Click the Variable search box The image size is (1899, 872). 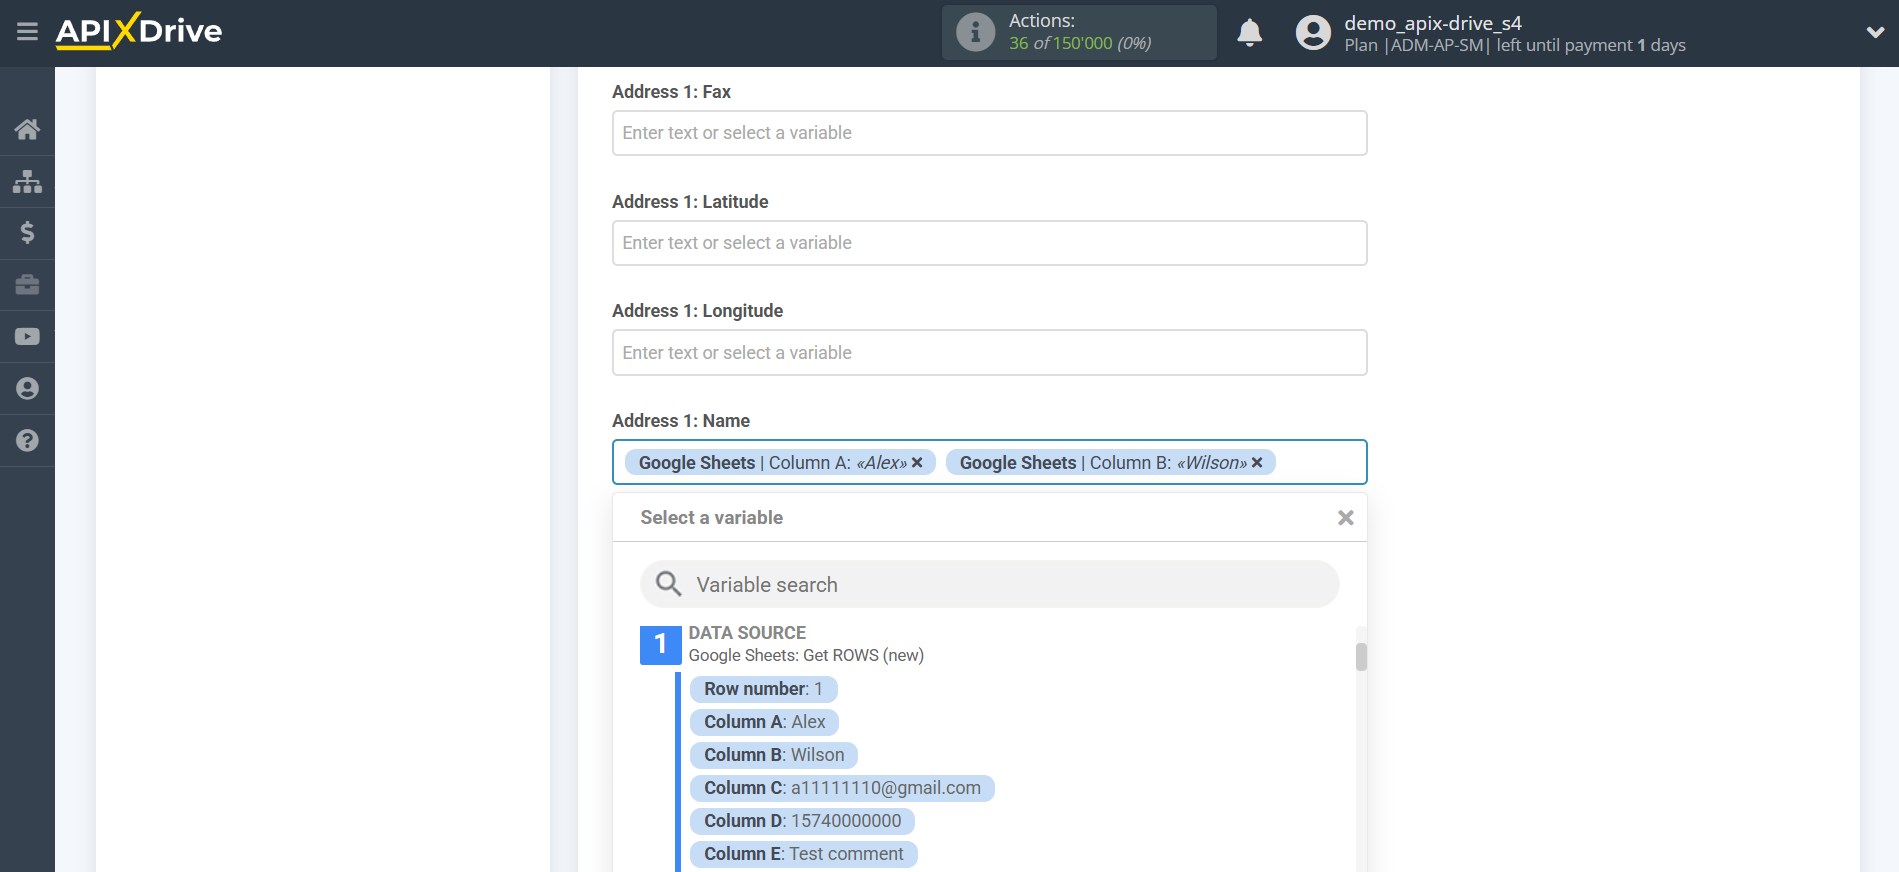(989, 584)
